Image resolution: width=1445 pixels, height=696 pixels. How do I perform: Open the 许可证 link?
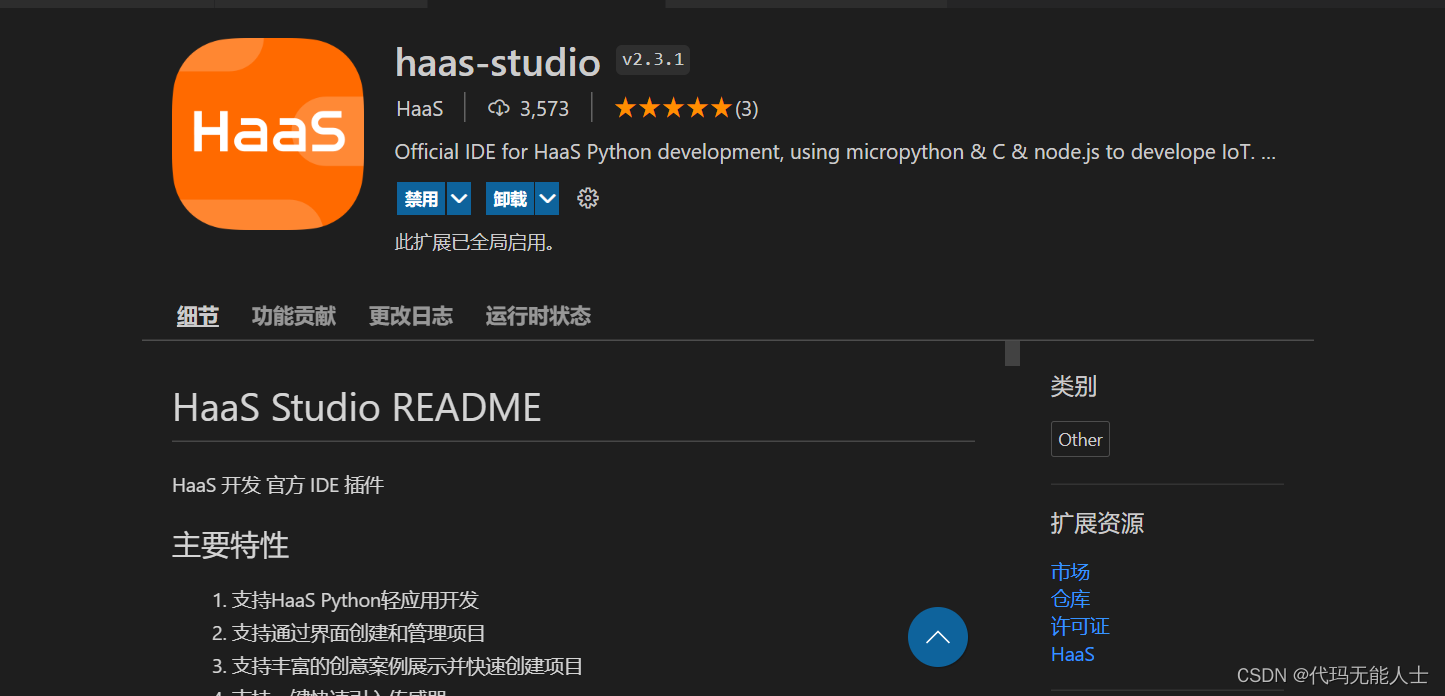tap(1080, 626)
